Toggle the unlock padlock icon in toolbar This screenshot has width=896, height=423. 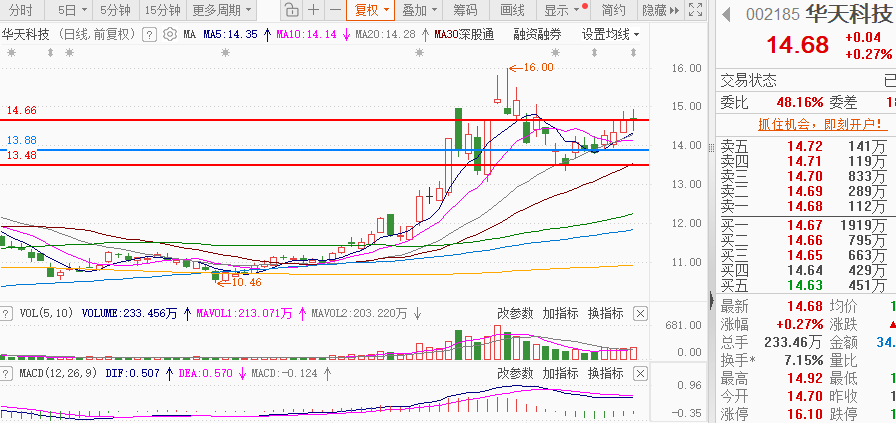coord(291,10)
